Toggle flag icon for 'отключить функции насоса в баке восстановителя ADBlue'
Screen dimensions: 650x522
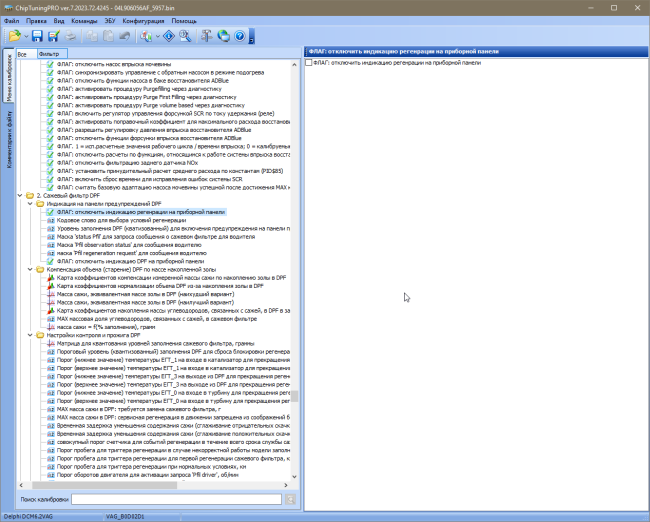click(x=51, y=80)
